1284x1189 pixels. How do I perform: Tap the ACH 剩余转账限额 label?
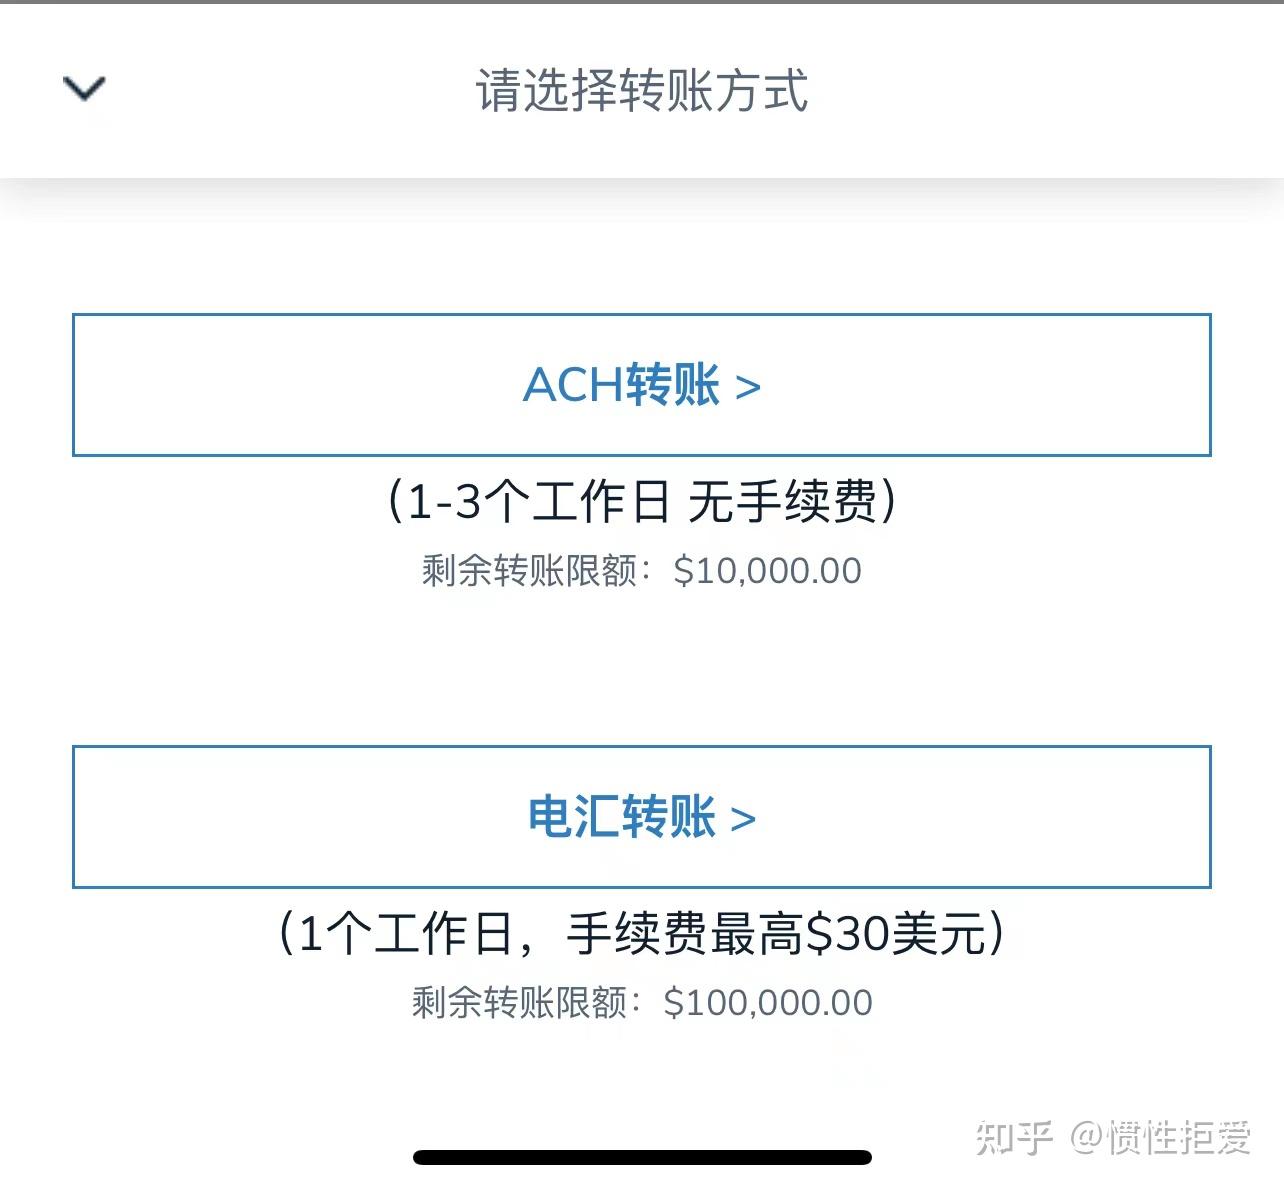coord(530,571)
